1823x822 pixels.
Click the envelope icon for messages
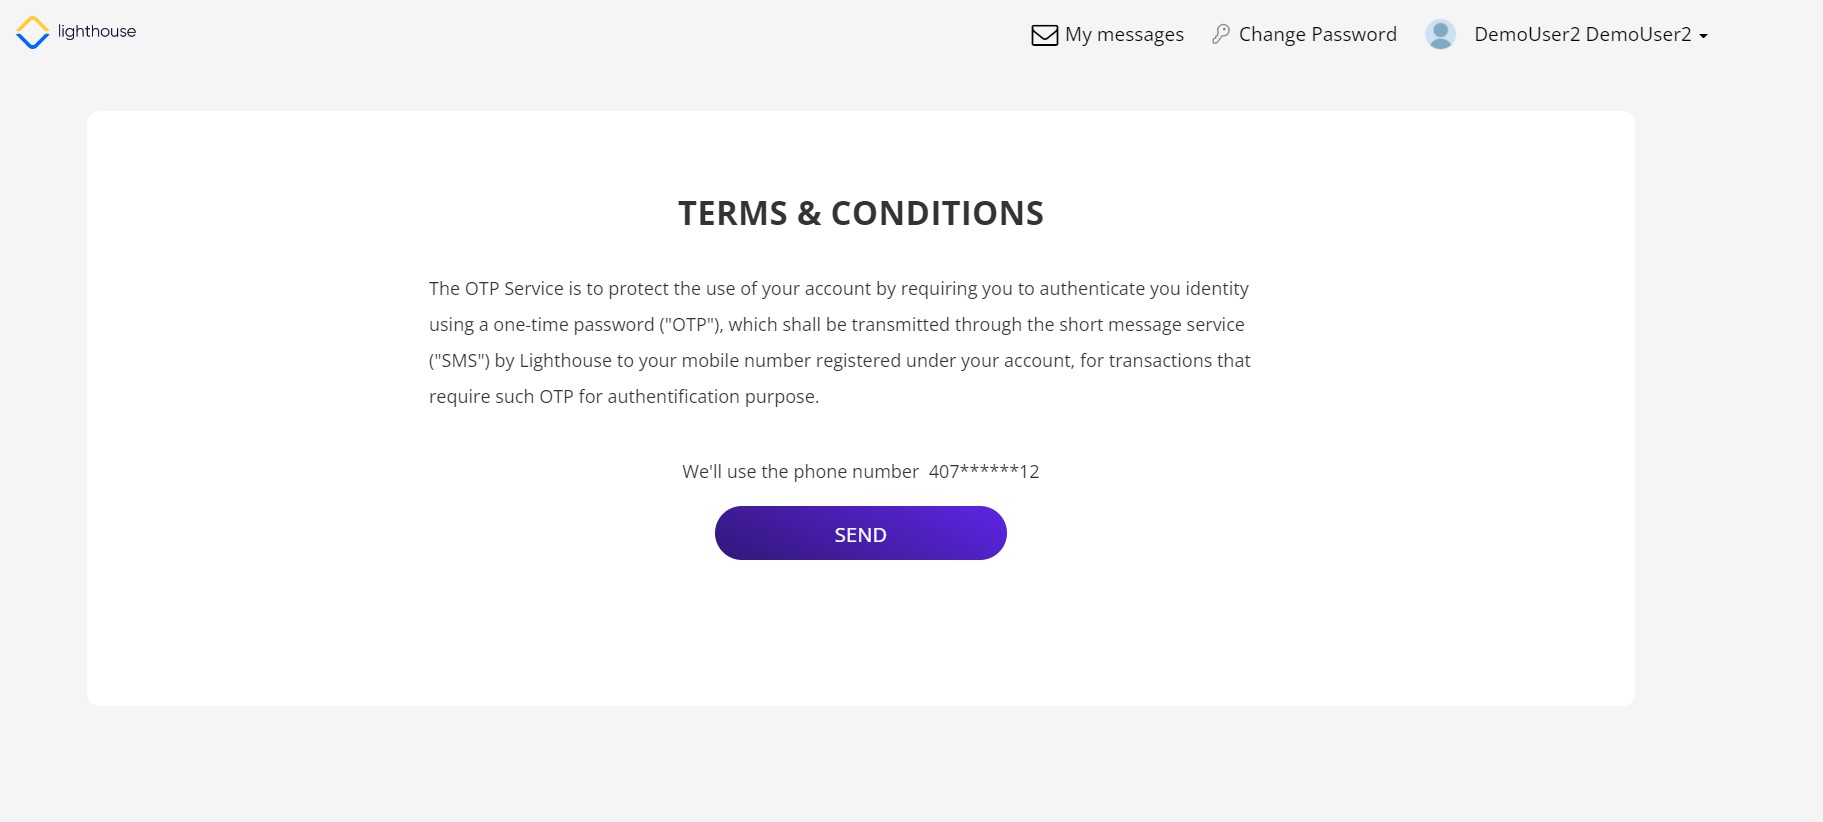pyautogui.click(x=1044, y=35)
